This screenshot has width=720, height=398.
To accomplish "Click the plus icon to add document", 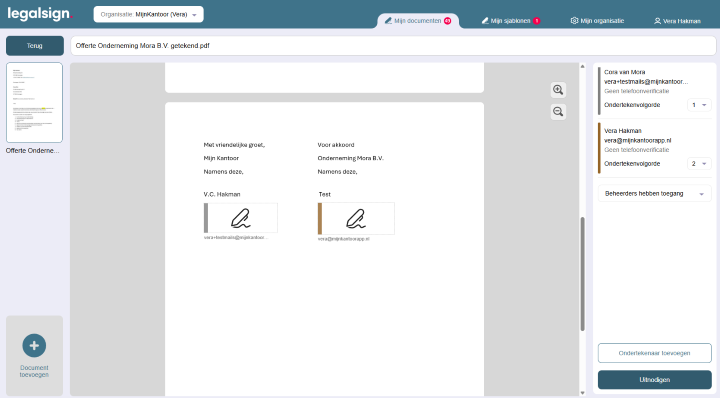I will point(34,346).
